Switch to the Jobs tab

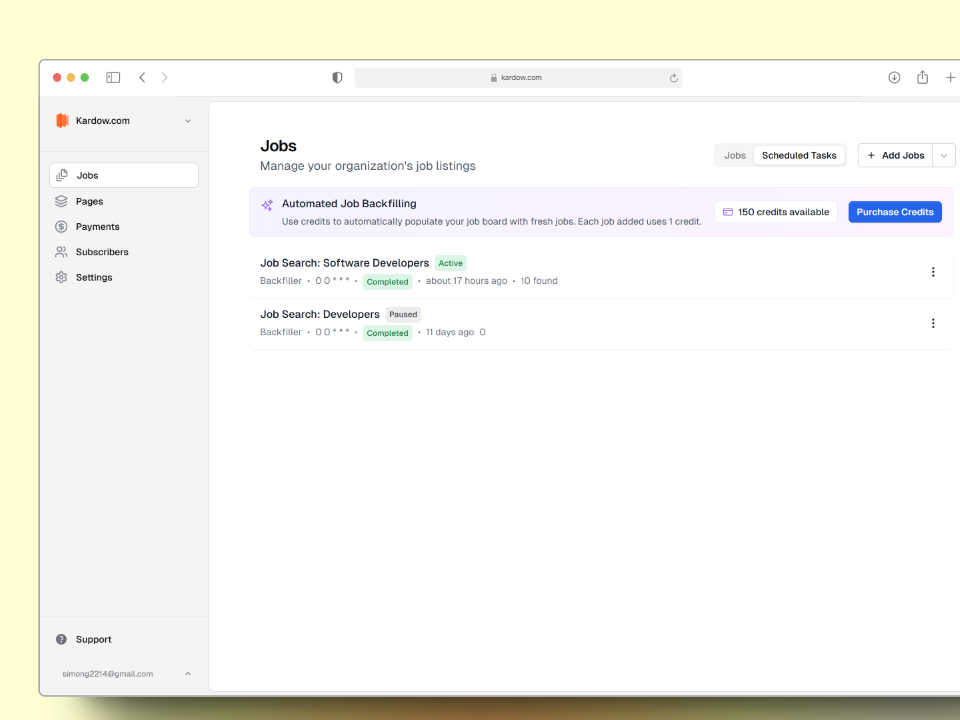pyautogui.click(x=735, y=155)
